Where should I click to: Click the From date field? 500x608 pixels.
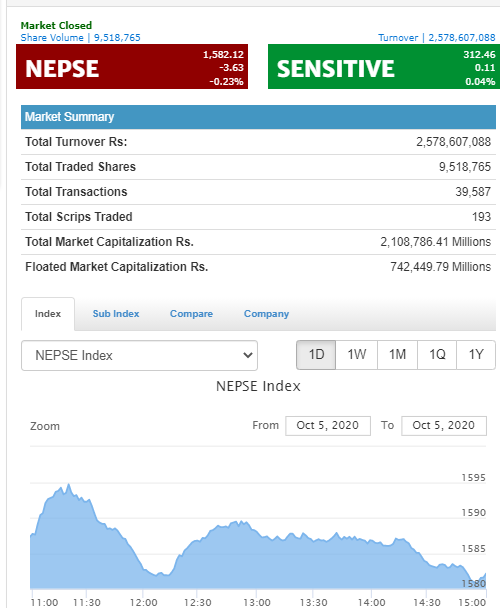(x=328, y=425)
